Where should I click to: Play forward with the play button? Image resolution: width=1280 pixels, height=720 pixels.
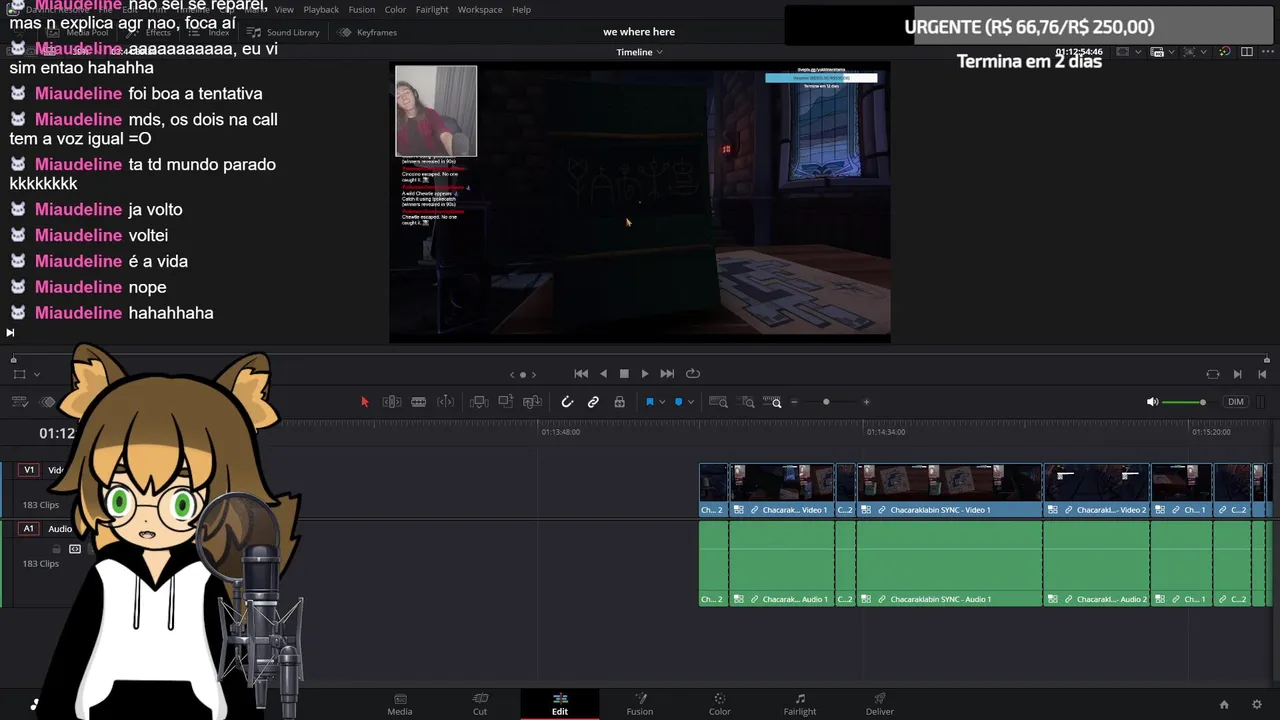pos(645,374)
